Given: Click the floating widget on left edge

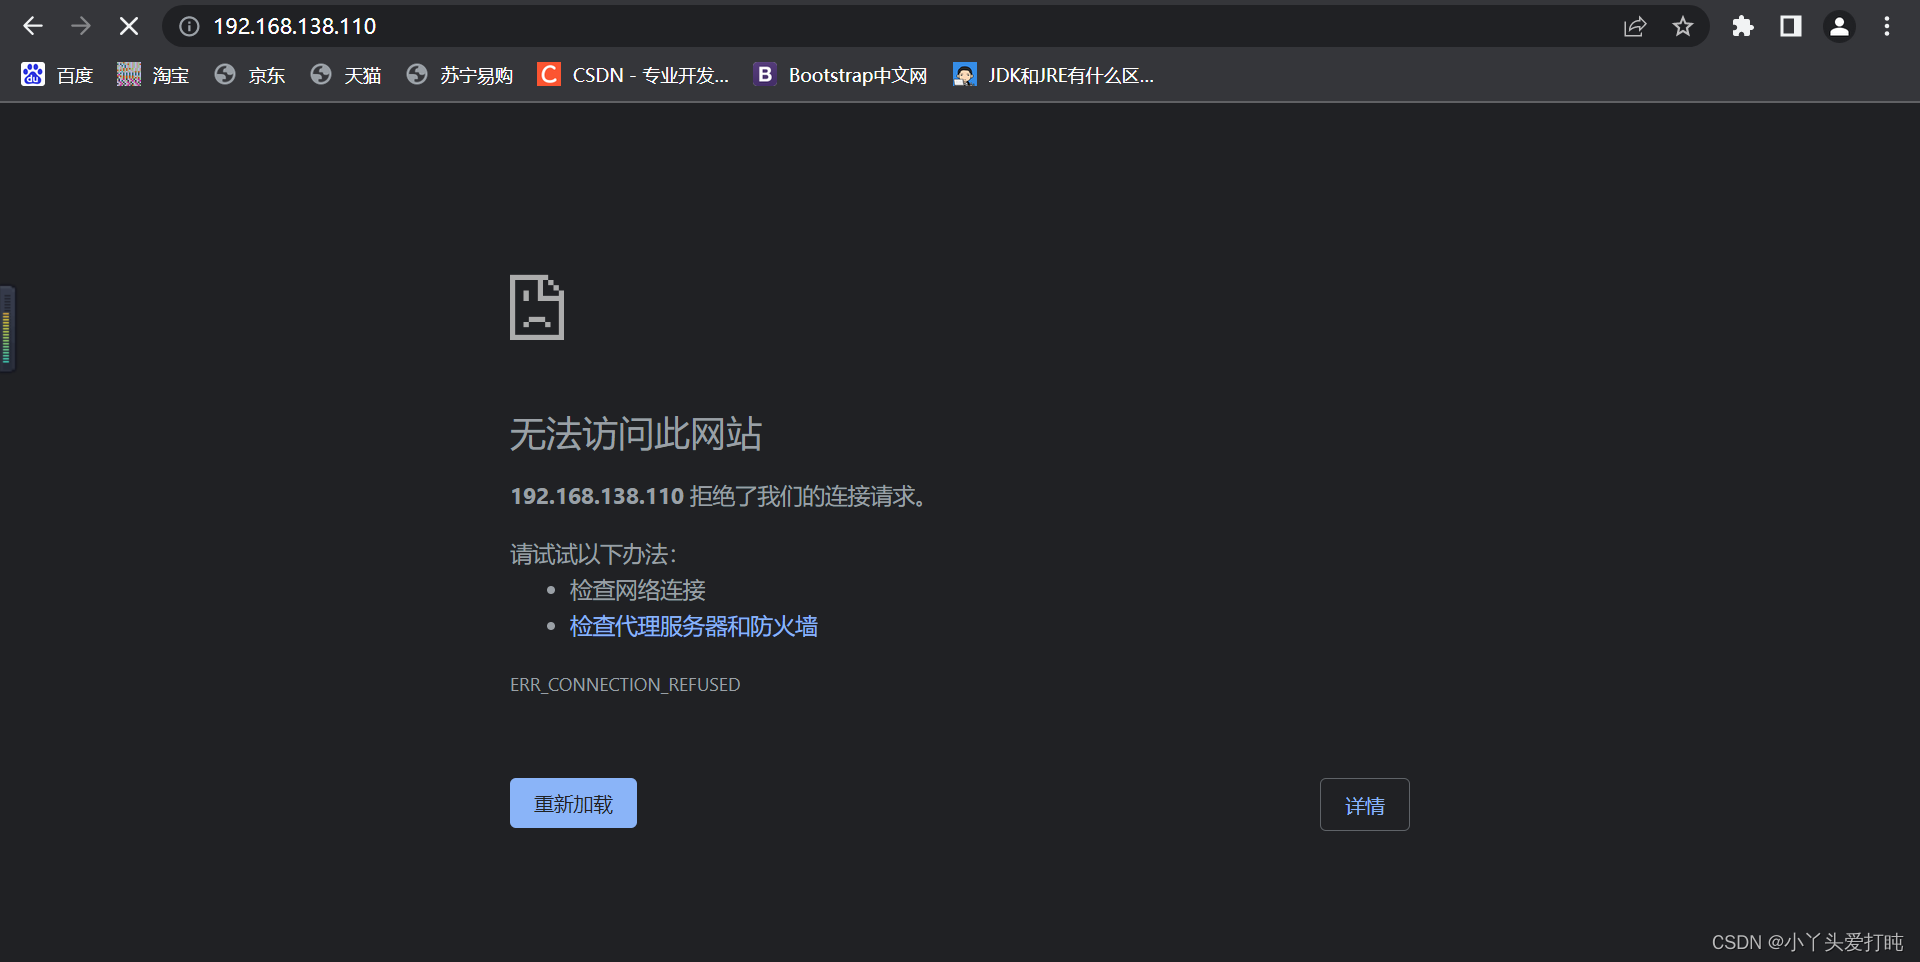Looking at the screenshot, I should [x=7, y=329].
